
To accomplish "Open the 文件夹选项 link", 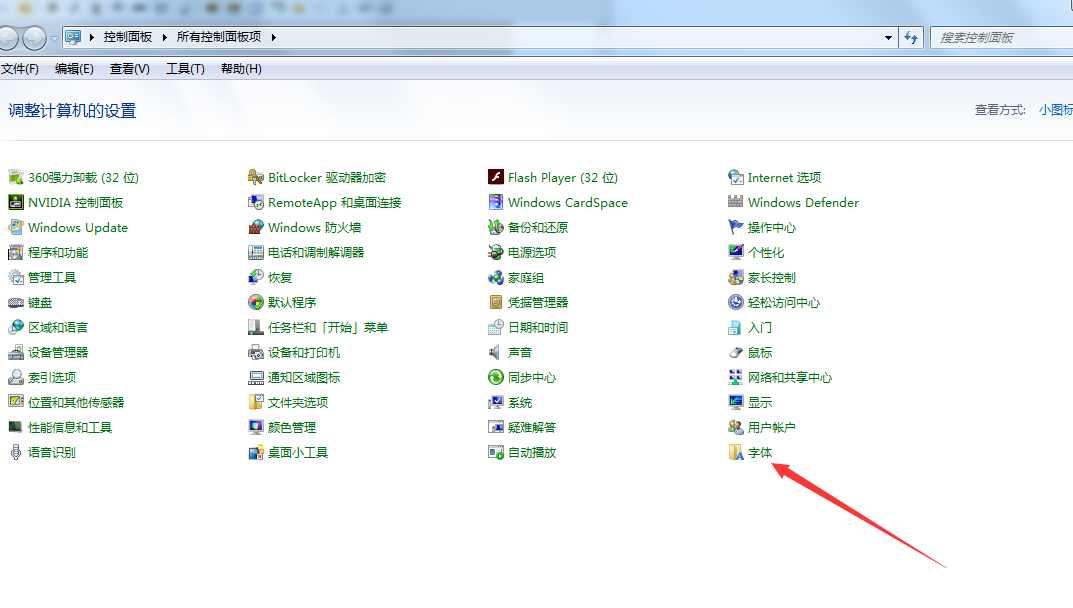I will (298, 403).
